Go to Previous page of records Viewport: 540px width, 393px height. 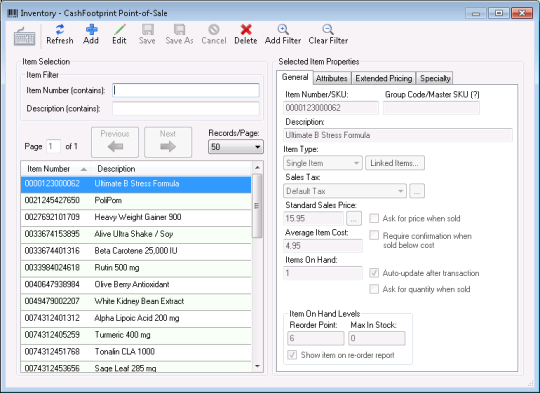pyautogui.click(x=115, y=142)
